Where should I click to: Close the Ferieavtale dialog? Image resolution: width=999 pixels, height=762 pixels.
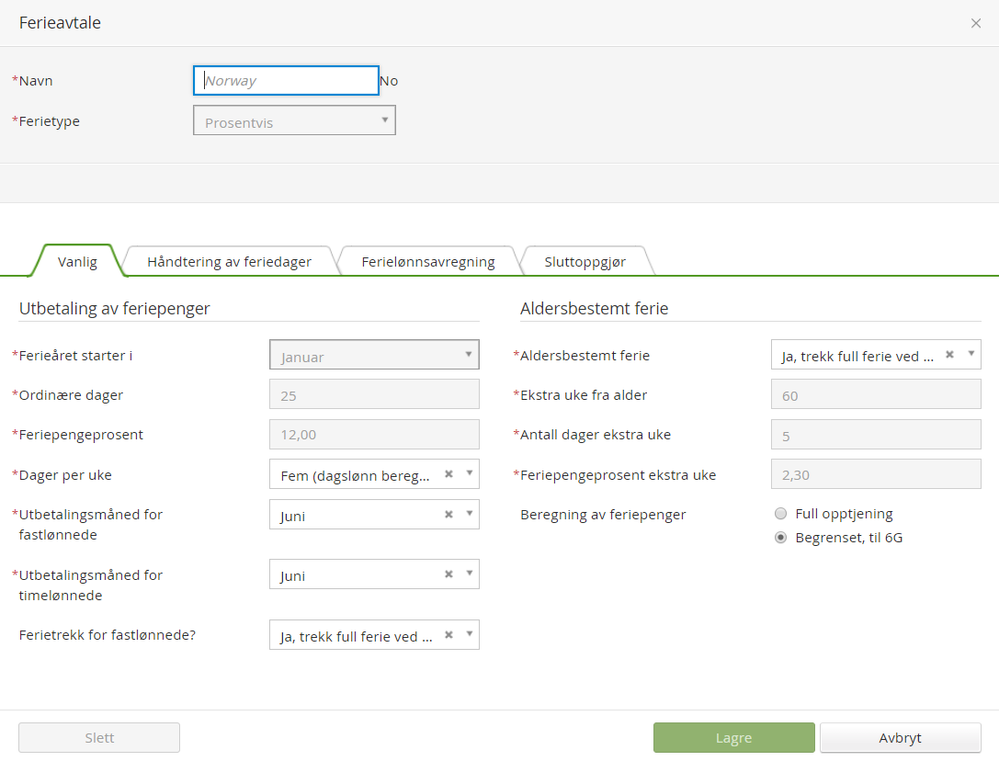point(976,23)
